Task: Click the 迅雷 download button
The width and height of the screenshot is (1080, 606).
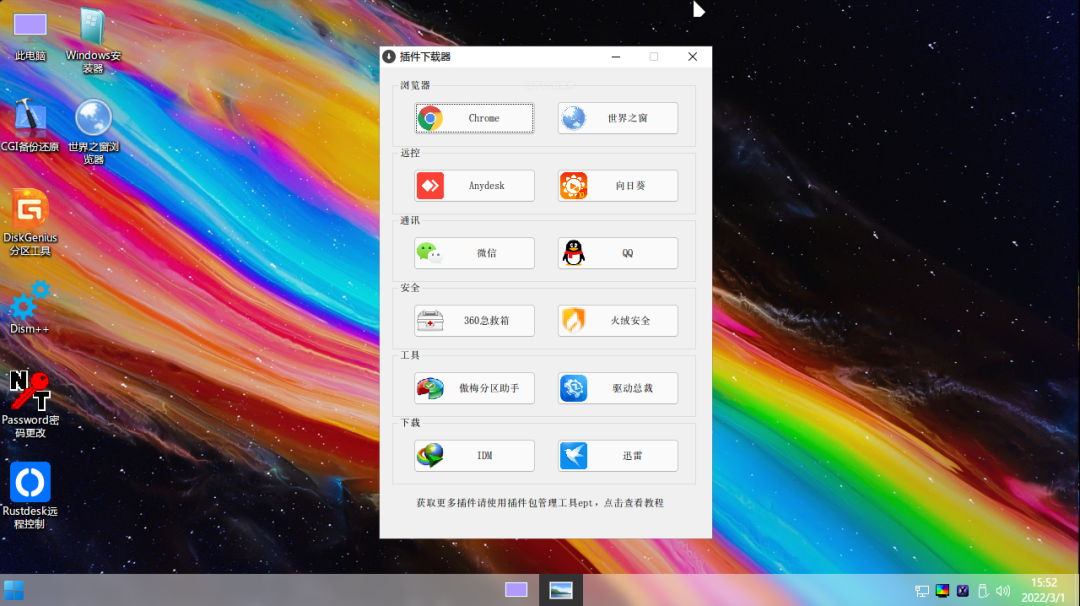Action: click(617, 456)
